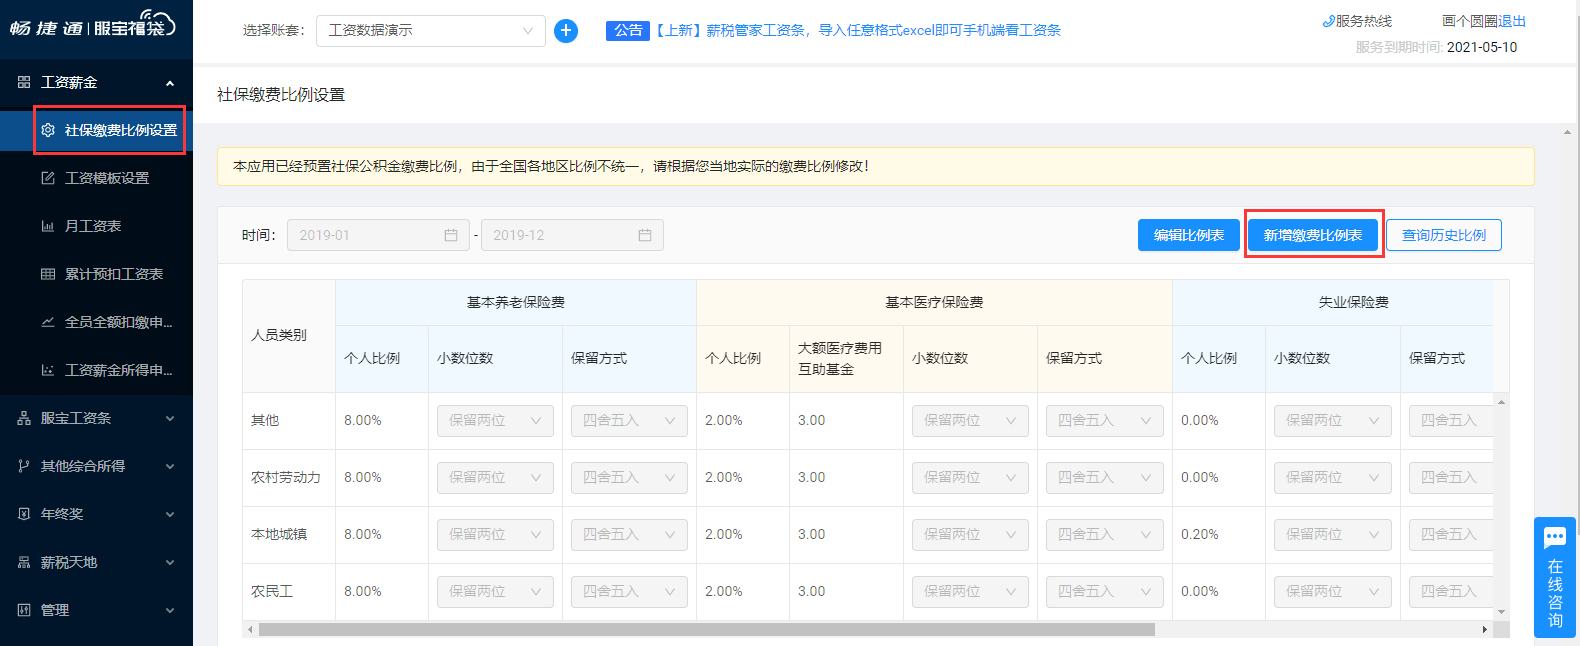Click the table icon beside 累计预扣工资表
1580x646 pixels.
(48, 274)
